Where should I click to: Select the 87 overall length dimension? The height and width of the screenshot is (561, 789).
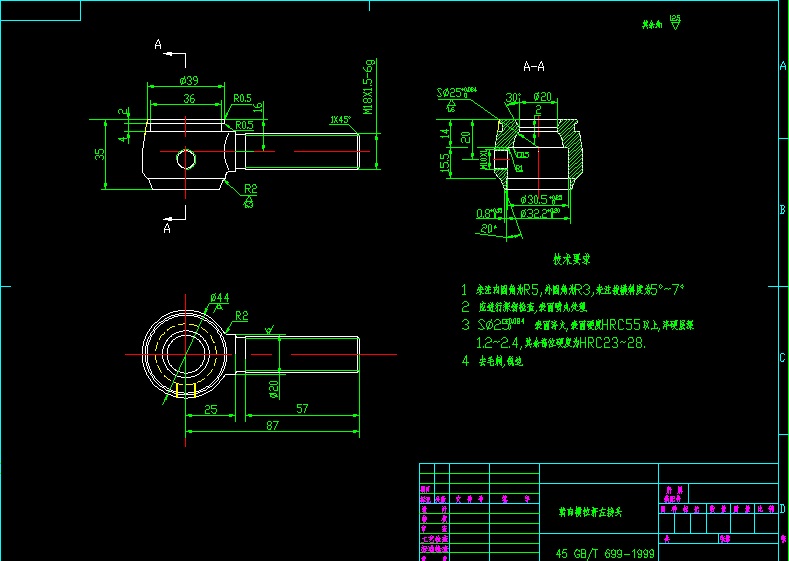272,426
